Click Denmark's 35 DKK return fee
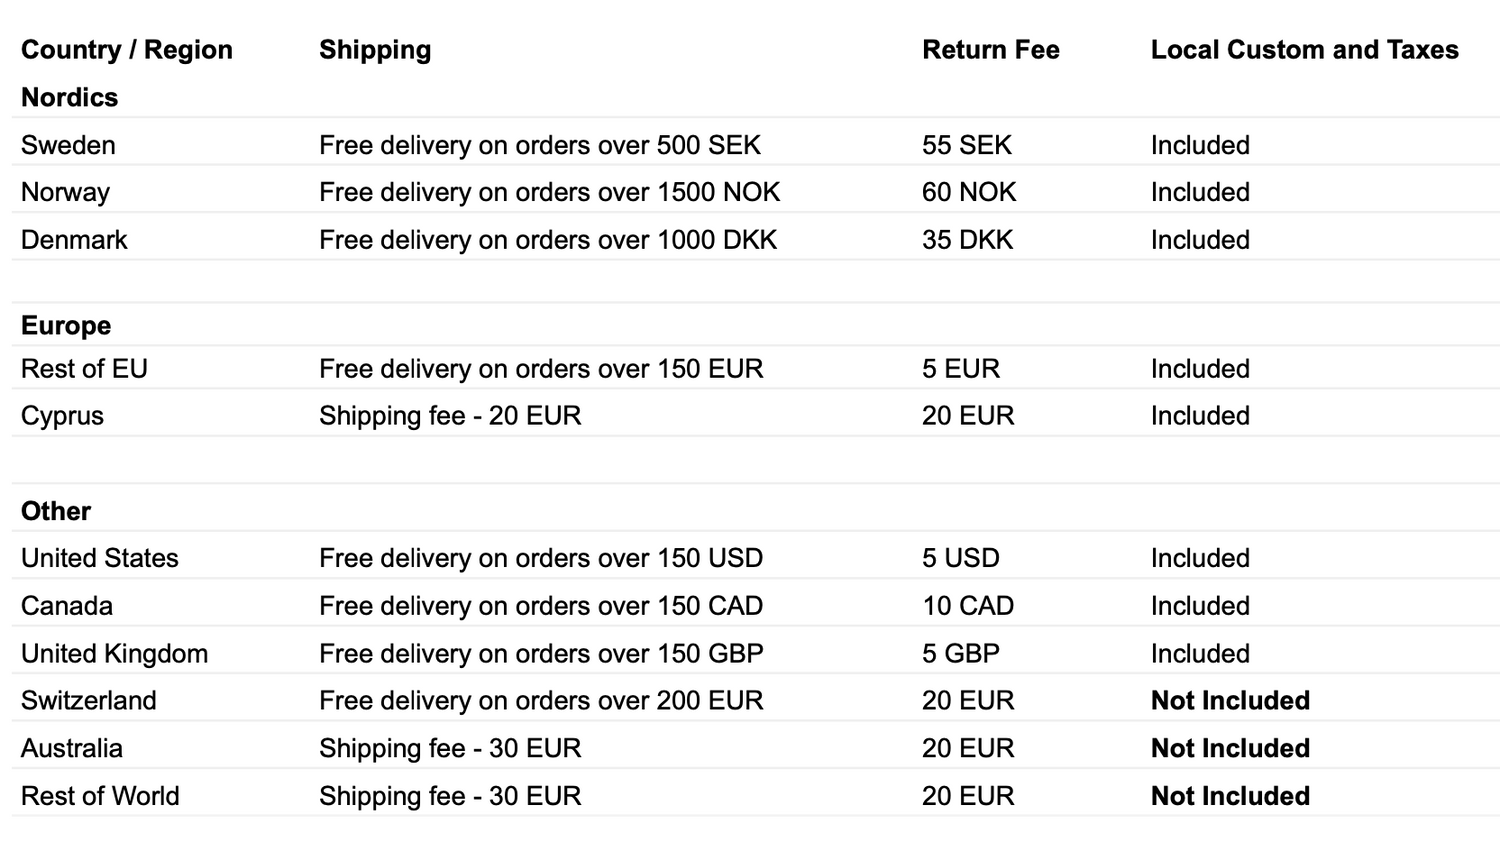 coord(967,240)
